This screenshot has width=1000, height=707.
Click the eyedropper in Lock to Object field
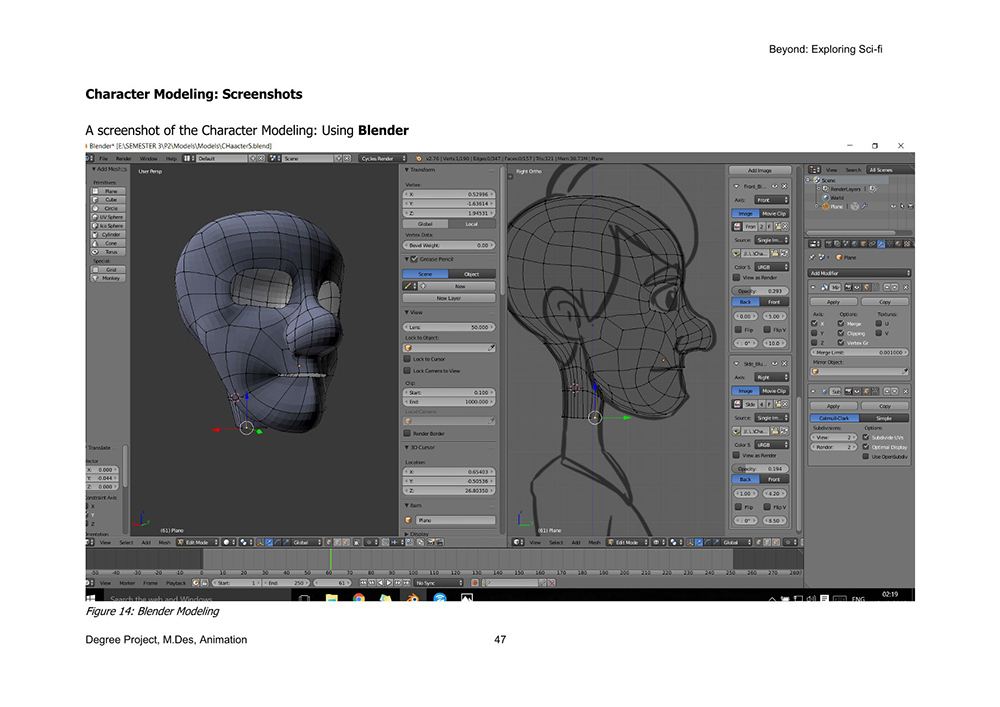tap(491, 348)
